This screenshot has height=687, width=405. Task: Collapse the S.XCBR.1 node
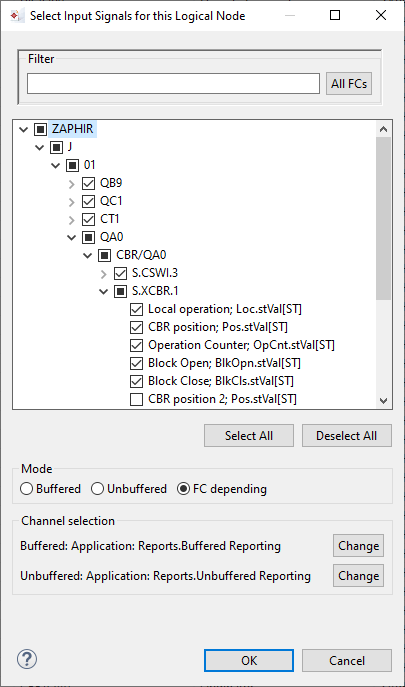click(104, 291)
